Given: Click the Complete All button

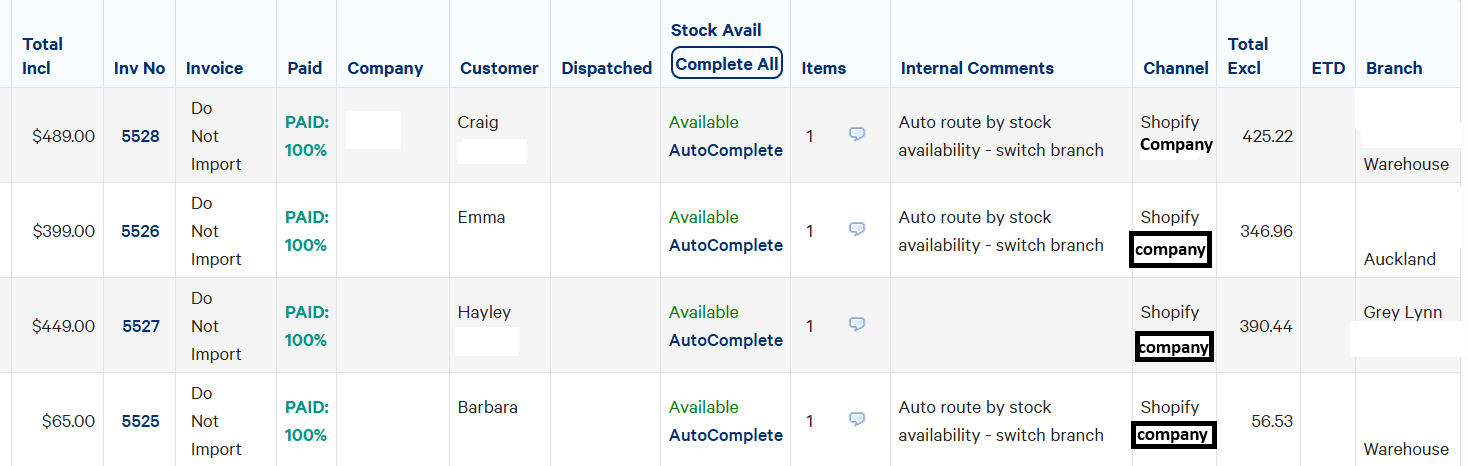Looking at the screenshot, I should coord(726,64).
